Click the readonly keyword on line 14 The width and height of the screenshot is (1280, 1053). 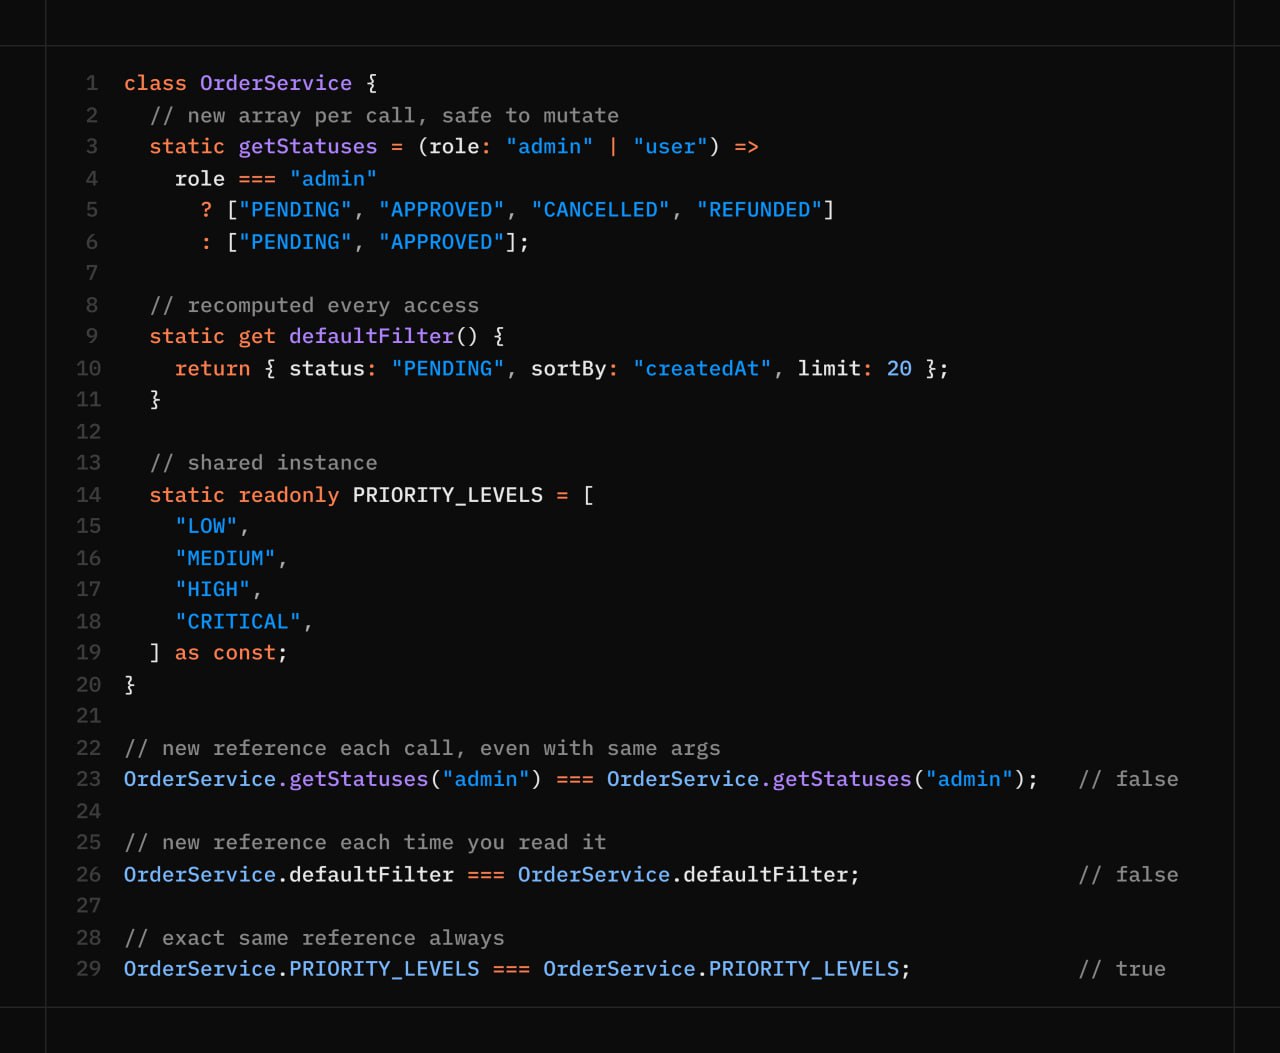click(288, 495)
